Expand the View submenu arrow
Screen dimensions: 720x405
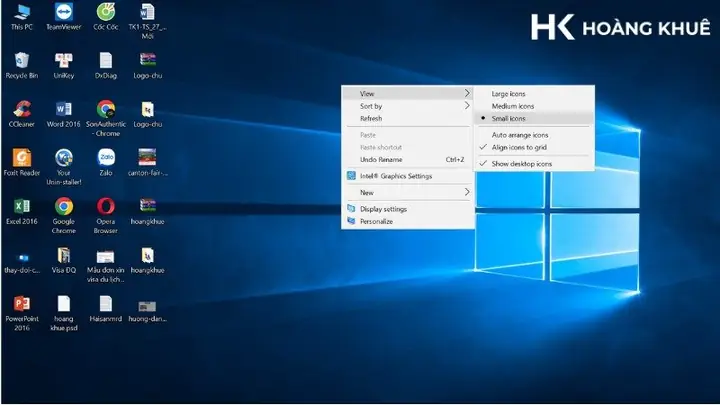[467, 93]
